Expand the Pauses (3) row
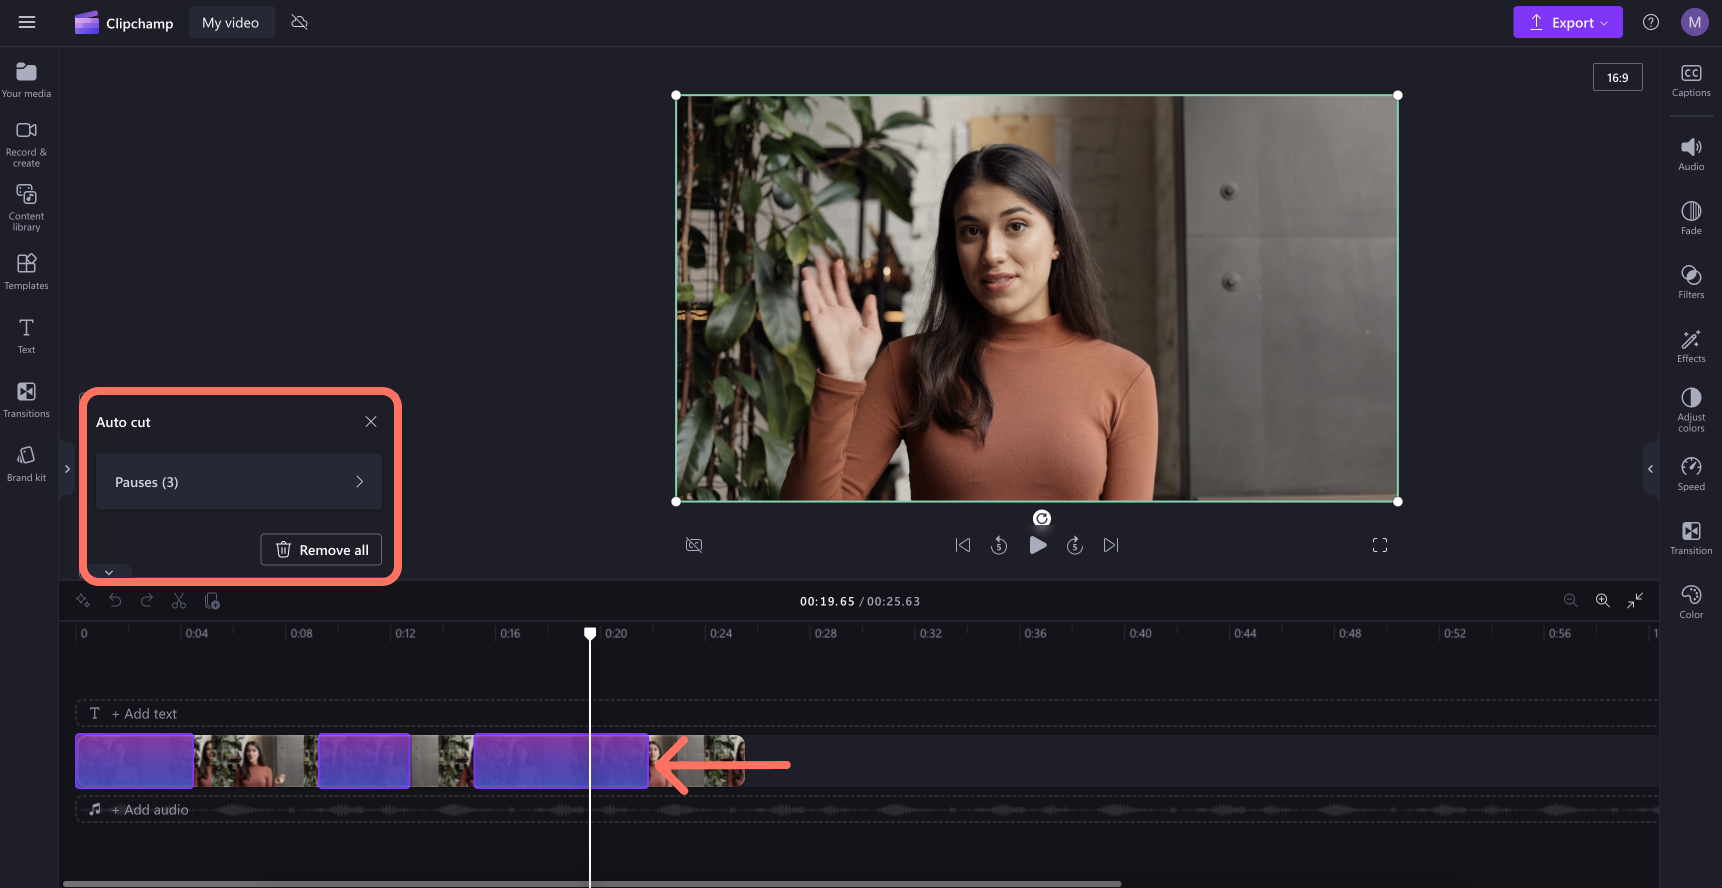 [x=239, y=482]
